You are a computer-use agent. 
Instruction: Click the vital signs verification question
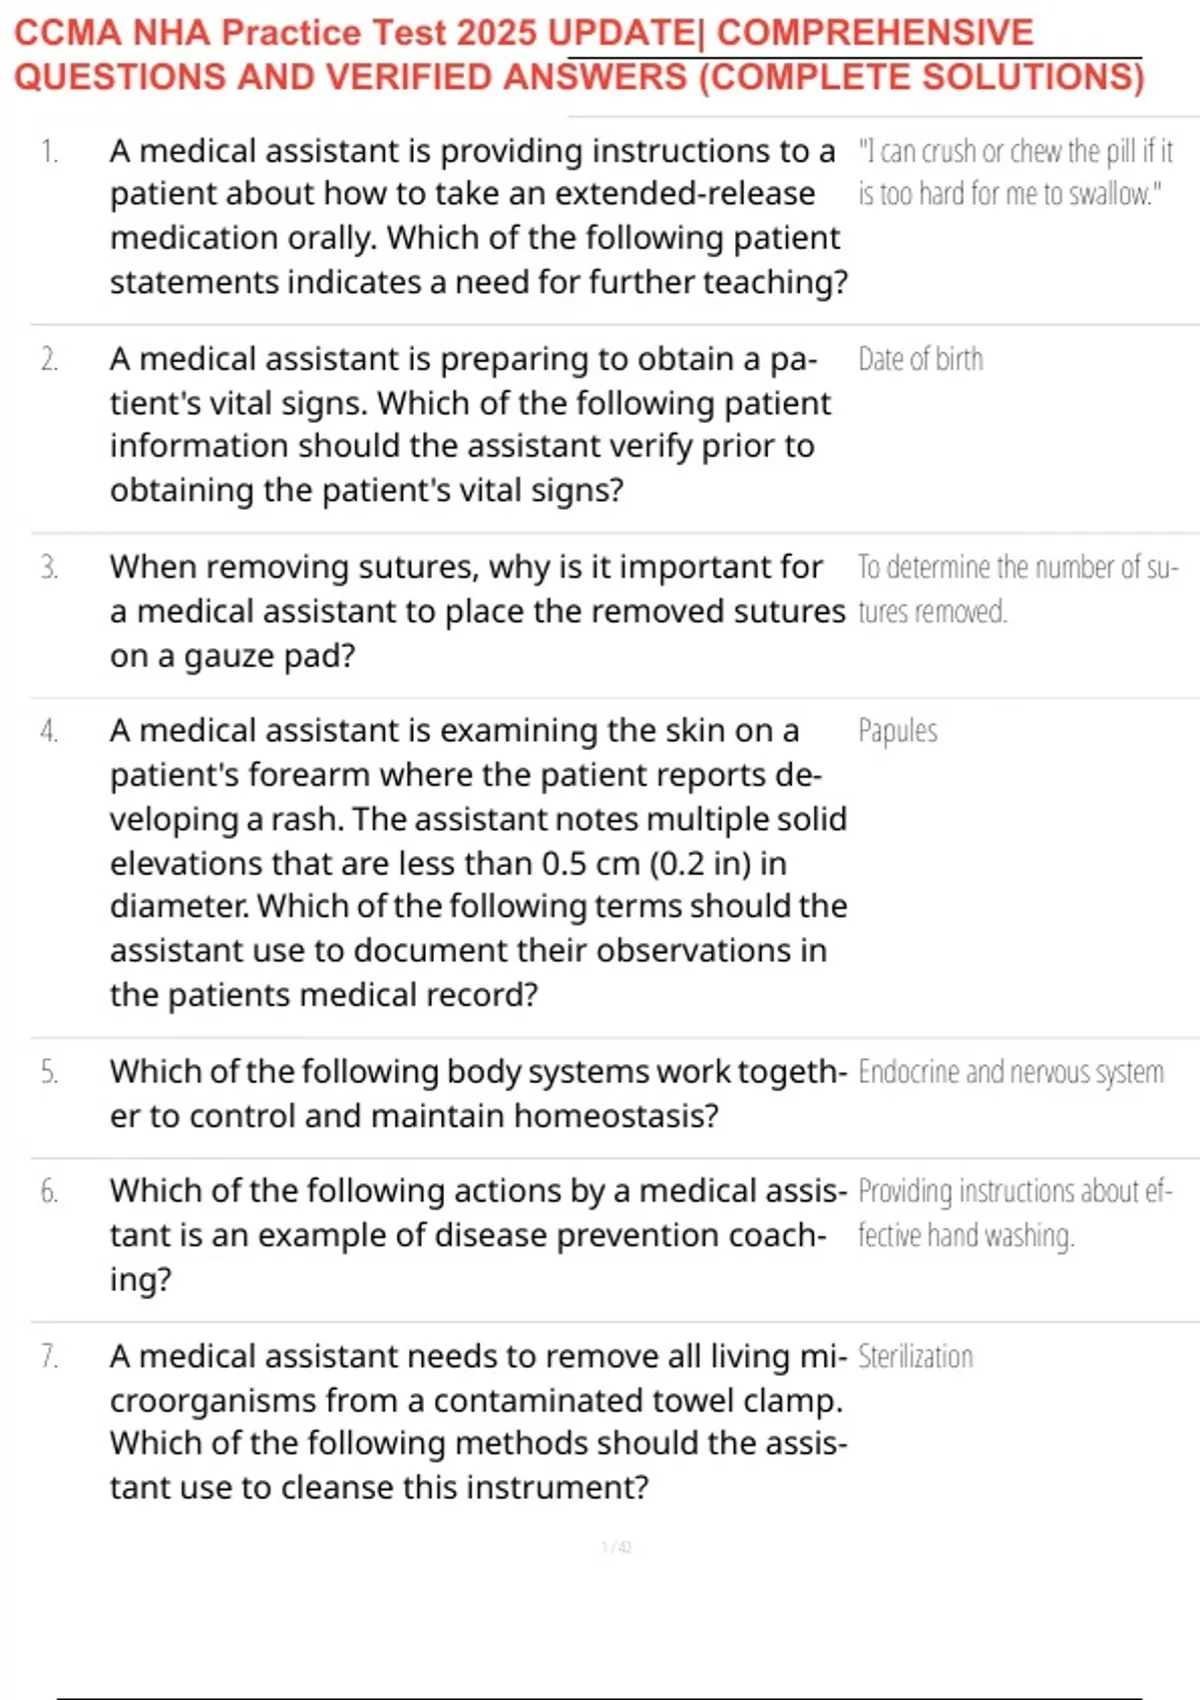click(470, 424)
